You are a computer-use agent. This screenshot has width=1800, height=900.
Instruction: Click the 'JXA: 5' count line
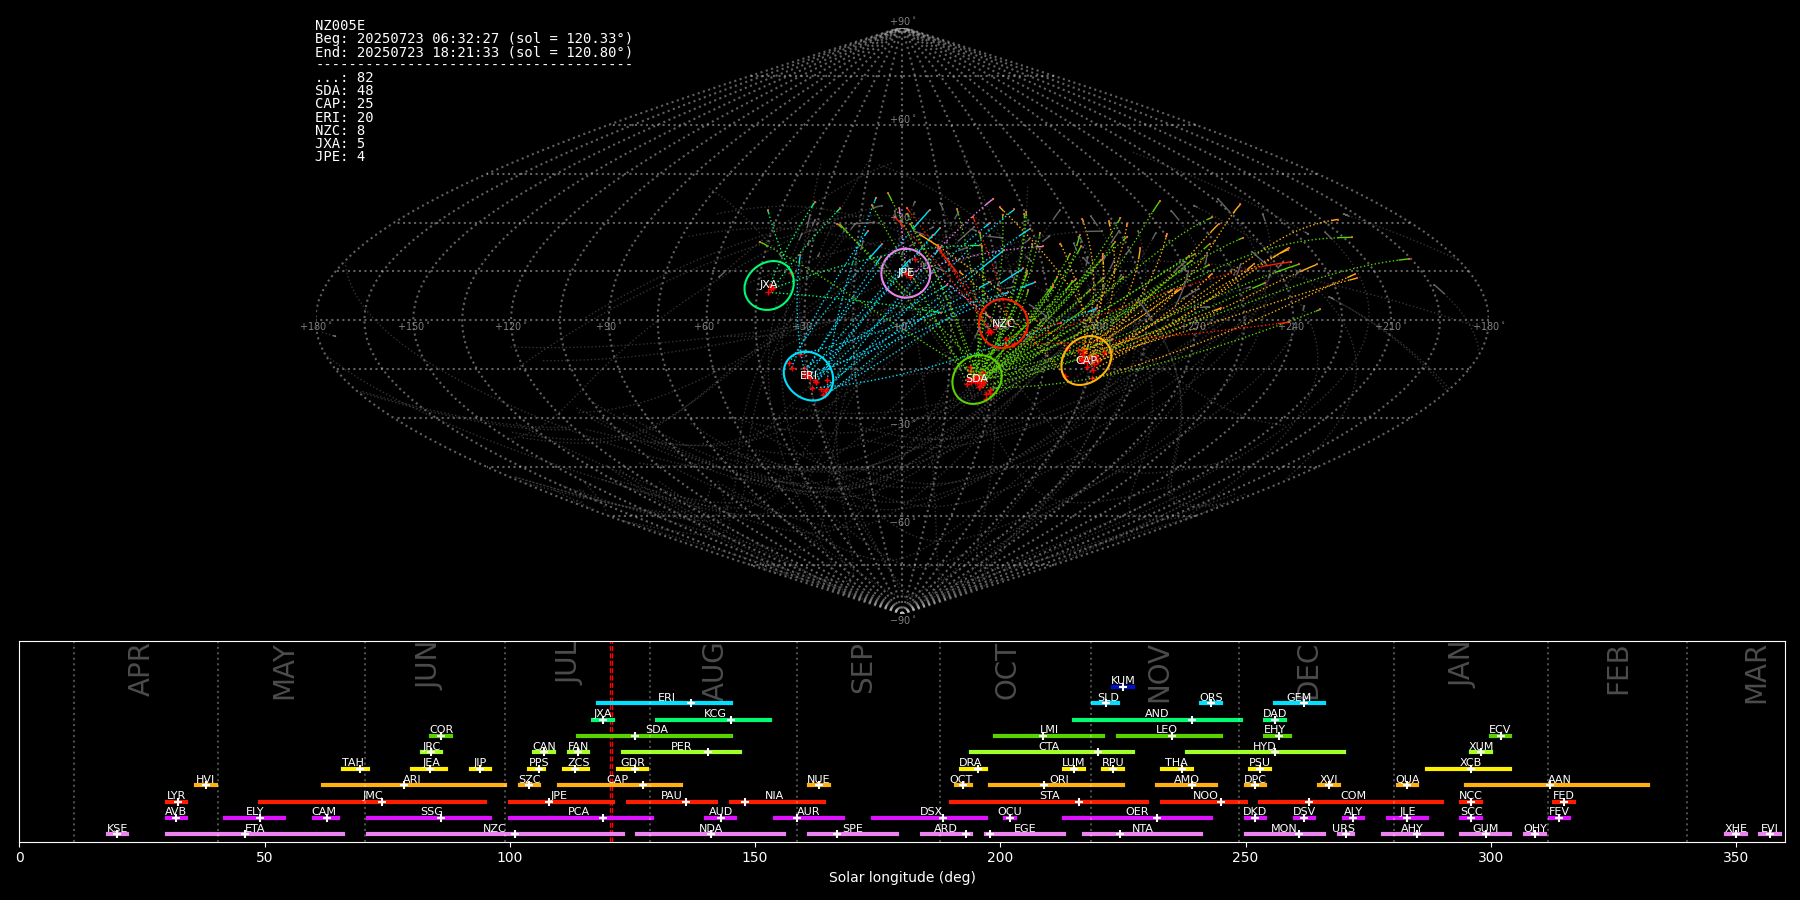(x=340, y=144)
